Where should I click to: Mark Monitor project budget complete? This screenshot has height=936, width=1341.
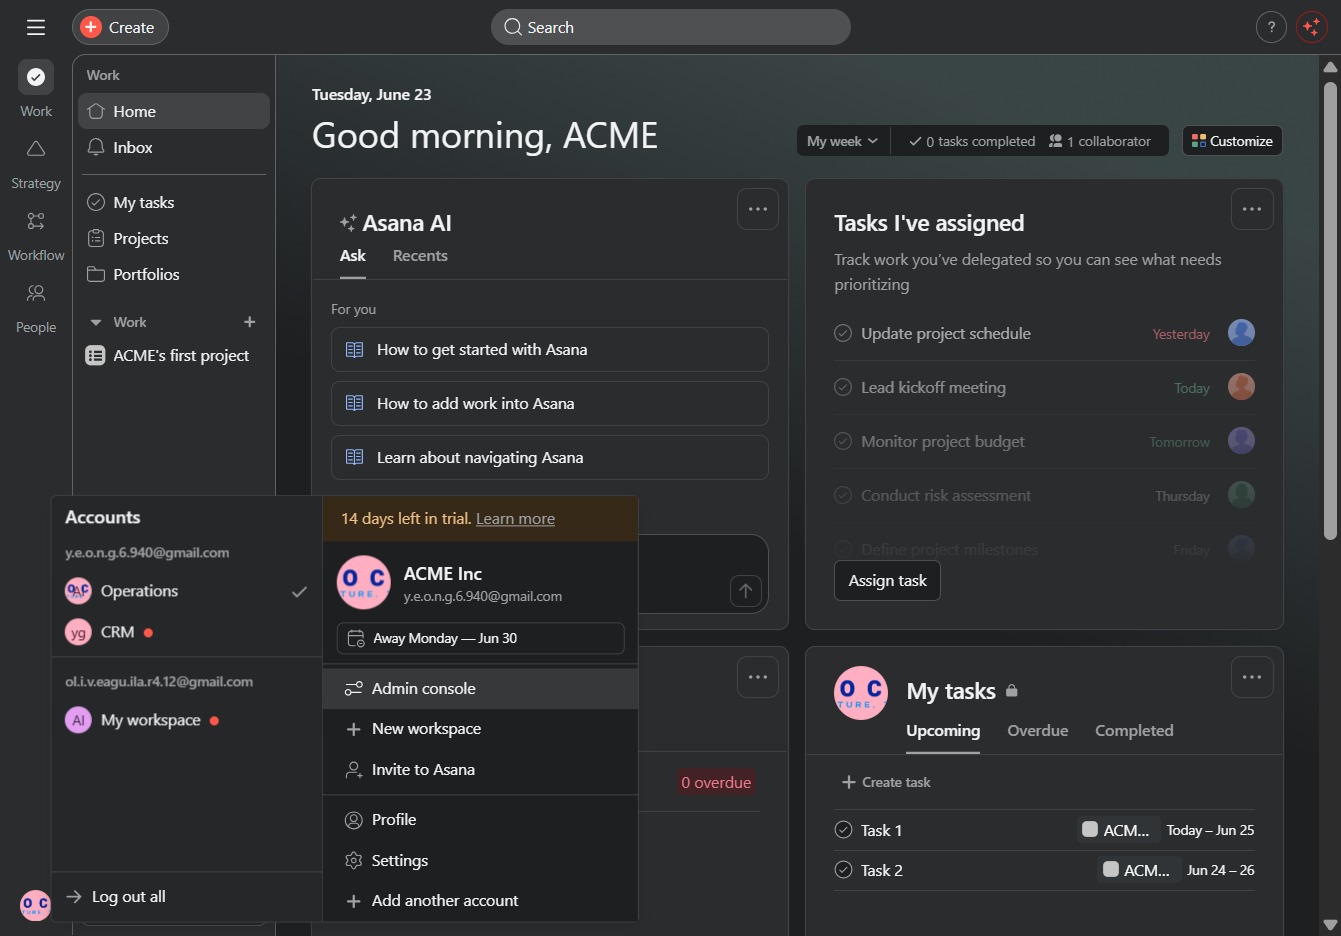[843, 441]
